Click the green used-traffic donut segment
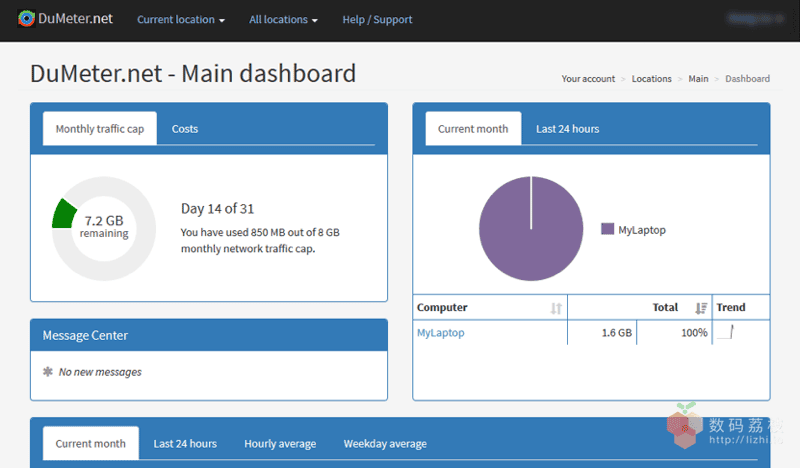800x468 pixels. 64,214
